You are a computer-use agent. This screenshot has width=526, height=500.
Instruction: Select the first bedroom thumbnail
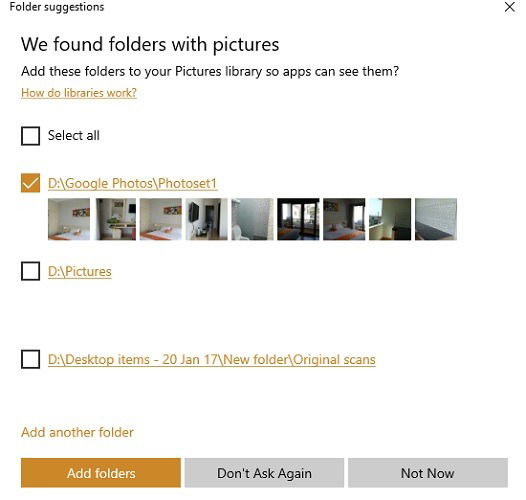pos(69,219)
